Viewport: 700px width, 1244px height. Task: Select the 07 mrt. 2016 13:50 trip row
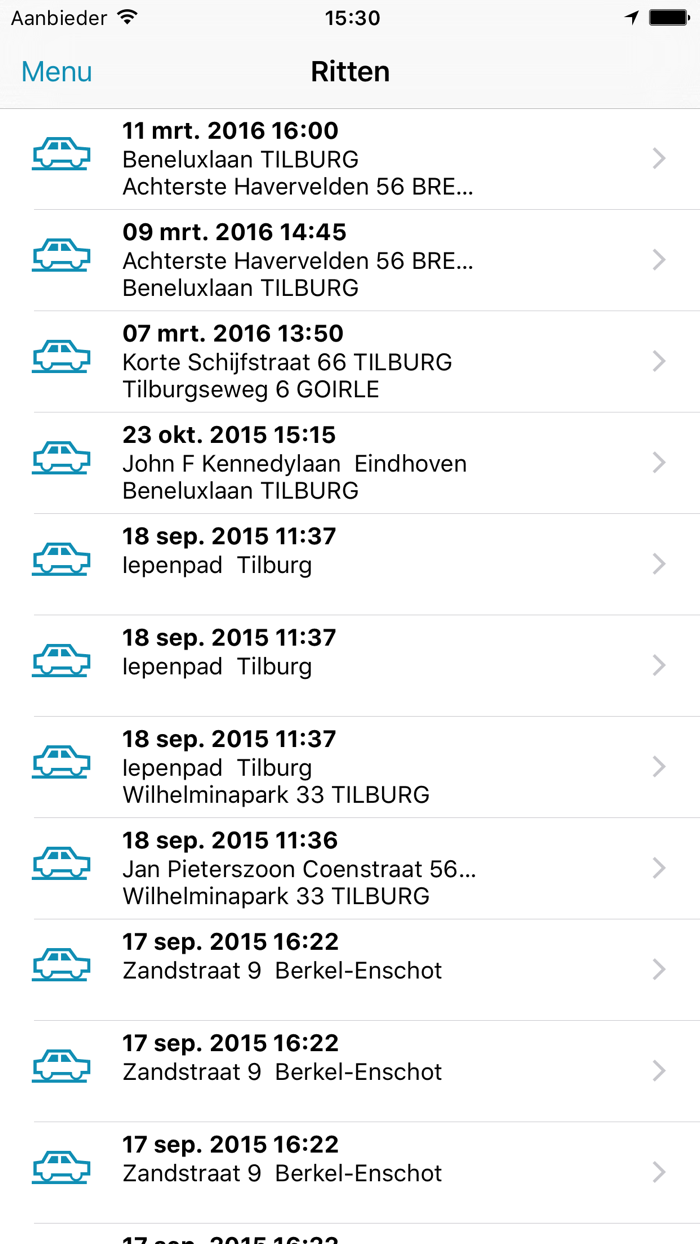[x=350, y=360]
